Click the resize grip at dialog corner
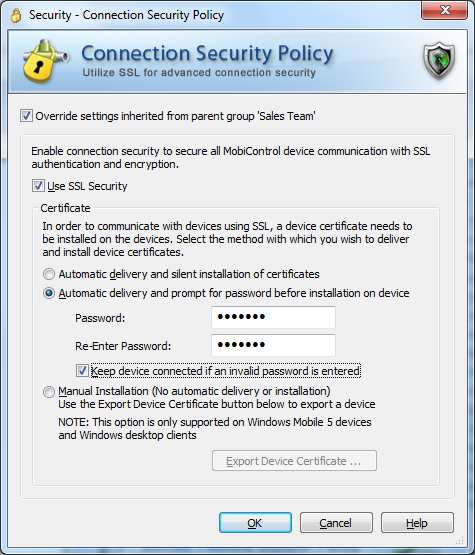The width and height of the screenshot is (475, 555). pos(460,540)
